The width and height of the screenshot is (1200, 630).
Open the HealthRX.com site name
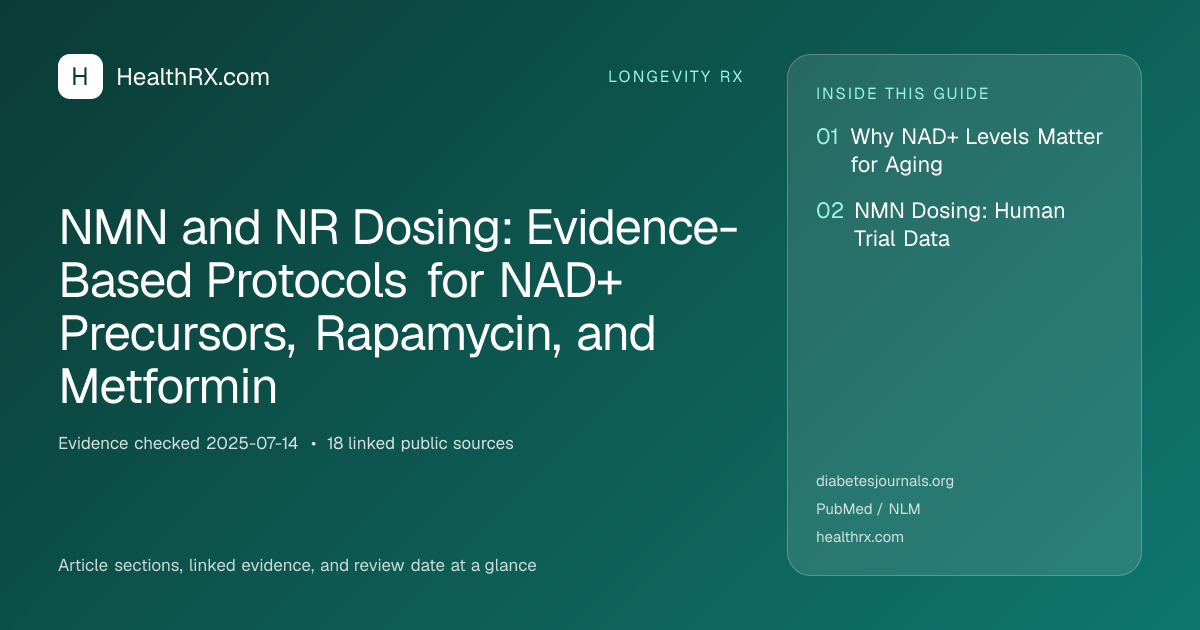[x=193, y=77]
